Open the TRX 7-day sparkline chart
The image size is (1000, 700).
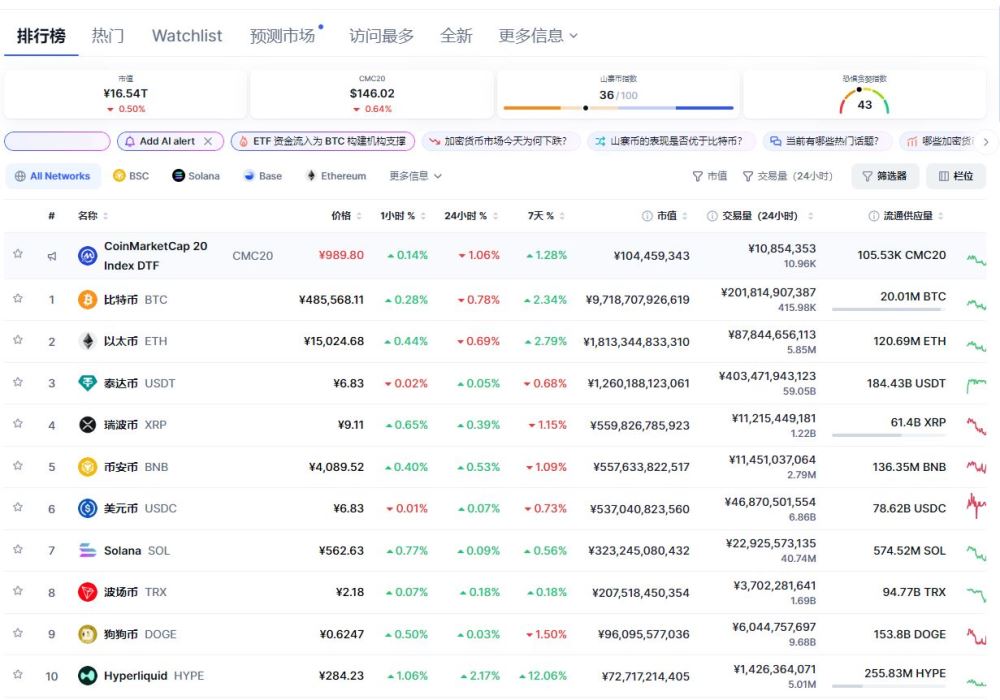tap(976, 594)
